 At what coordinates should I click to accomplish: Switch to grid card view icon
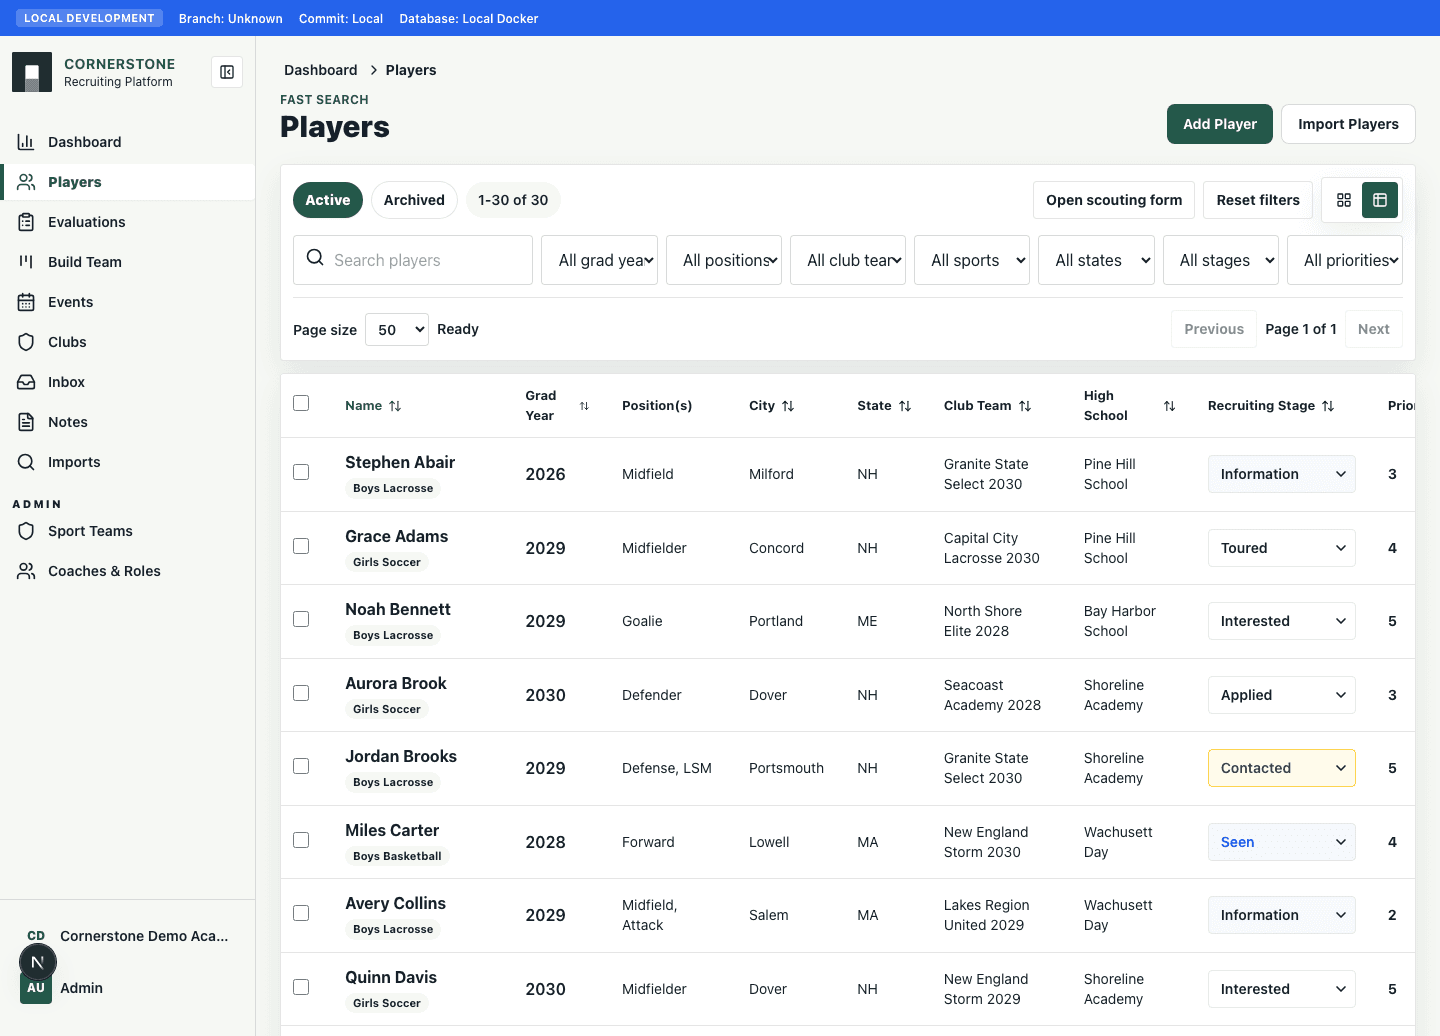(x=1344, y=200)
